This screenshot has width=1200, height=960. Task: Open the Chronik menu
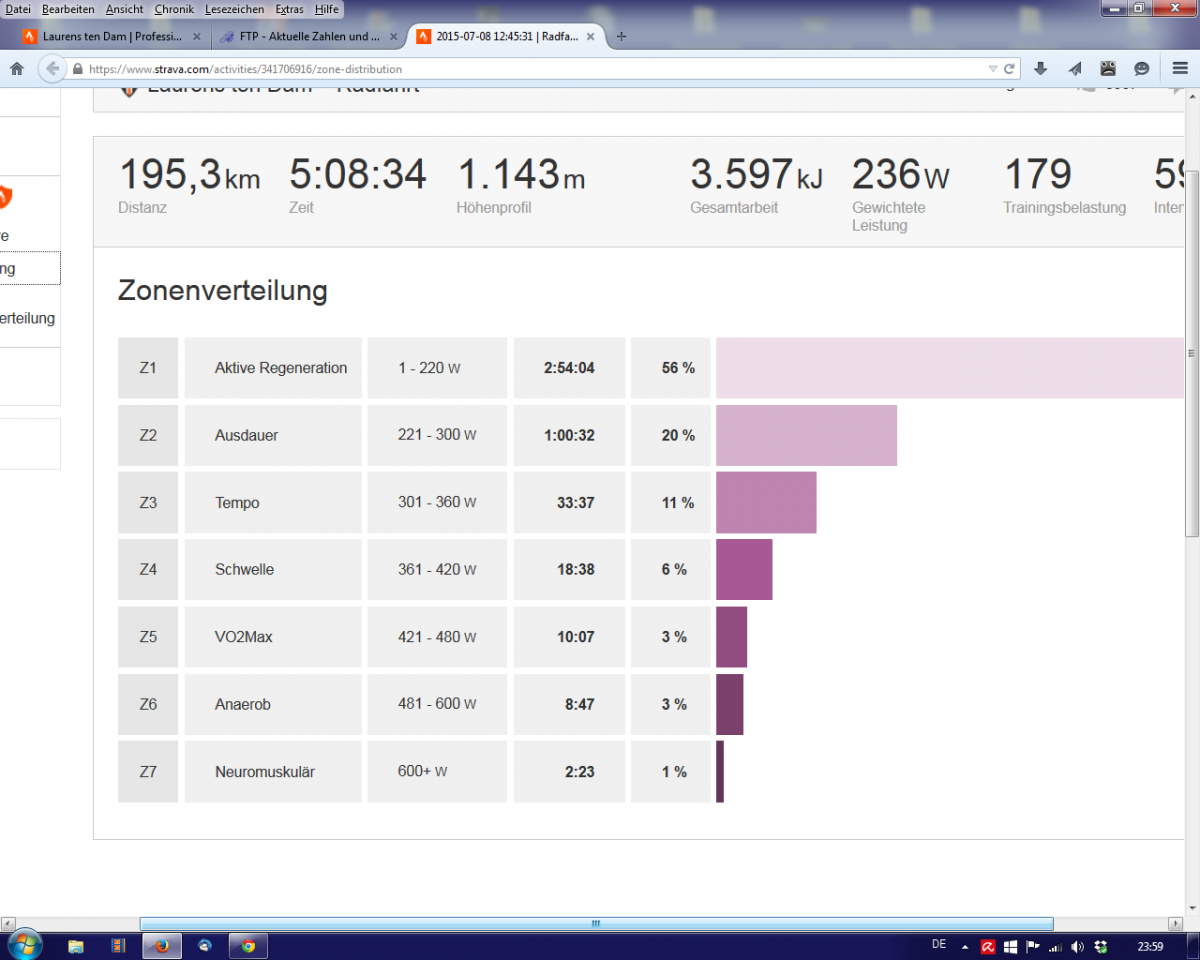174,9
